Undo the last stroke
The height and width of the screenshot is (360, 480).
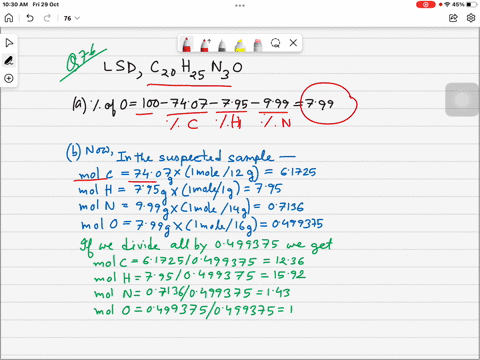(x=30, y=18)
